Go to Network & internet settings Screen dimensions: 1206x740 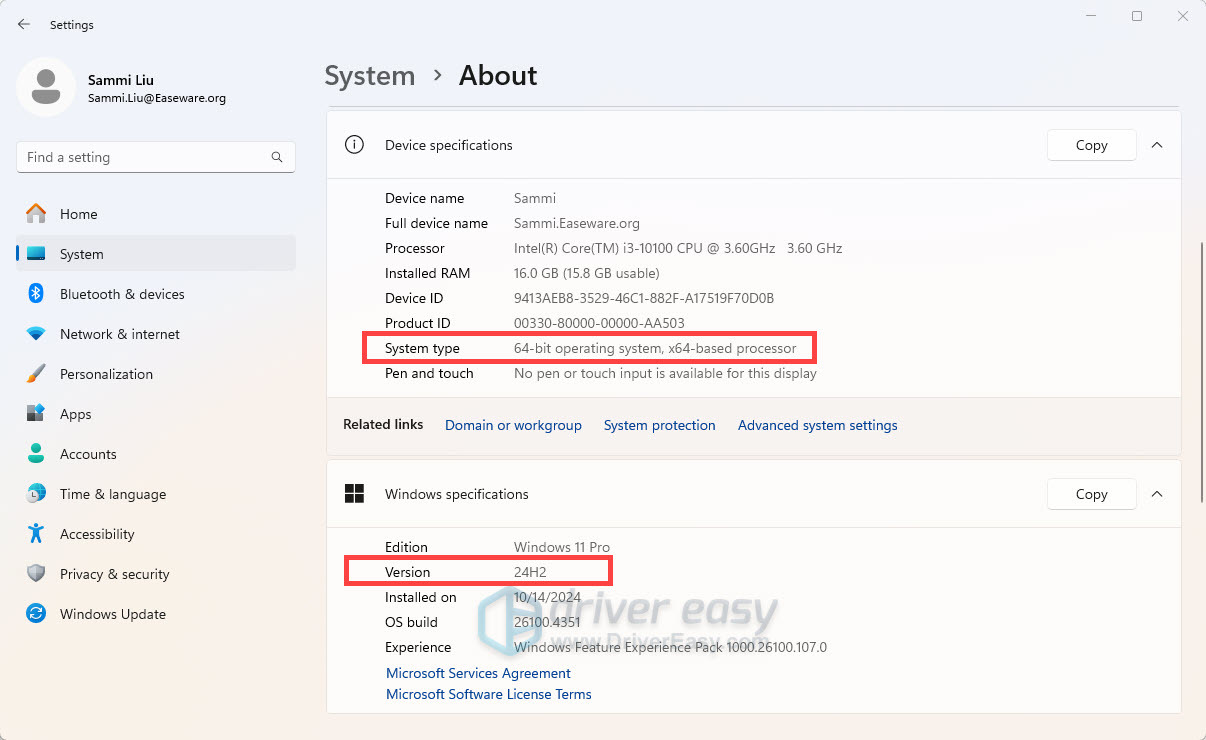[156, 334]
